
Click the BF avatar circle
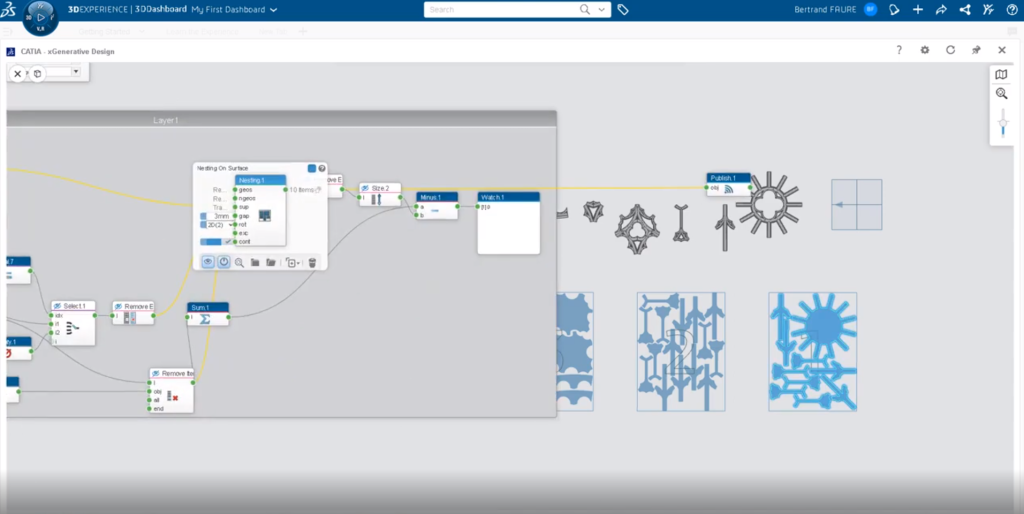coord(870,10)
